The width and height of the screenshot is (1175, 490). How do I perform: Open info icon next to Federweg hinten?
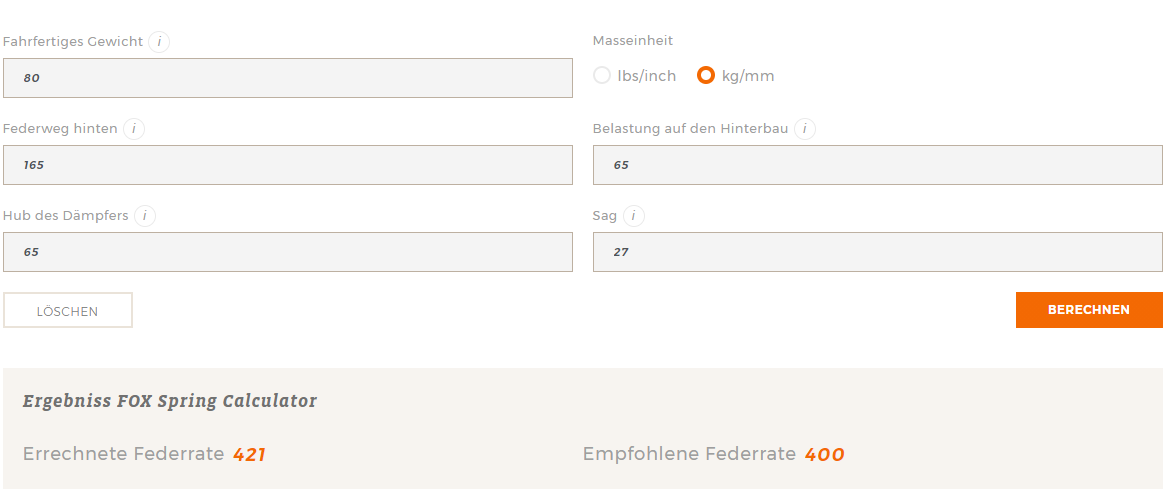pyautogui.click(x=133, y=129)
